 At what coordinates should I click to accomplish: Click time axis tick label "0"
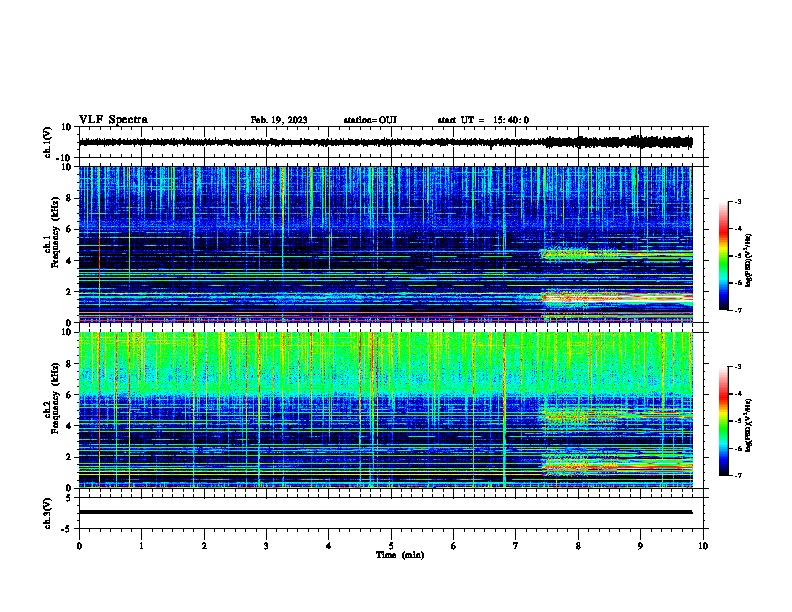click(x=79, y=546)
